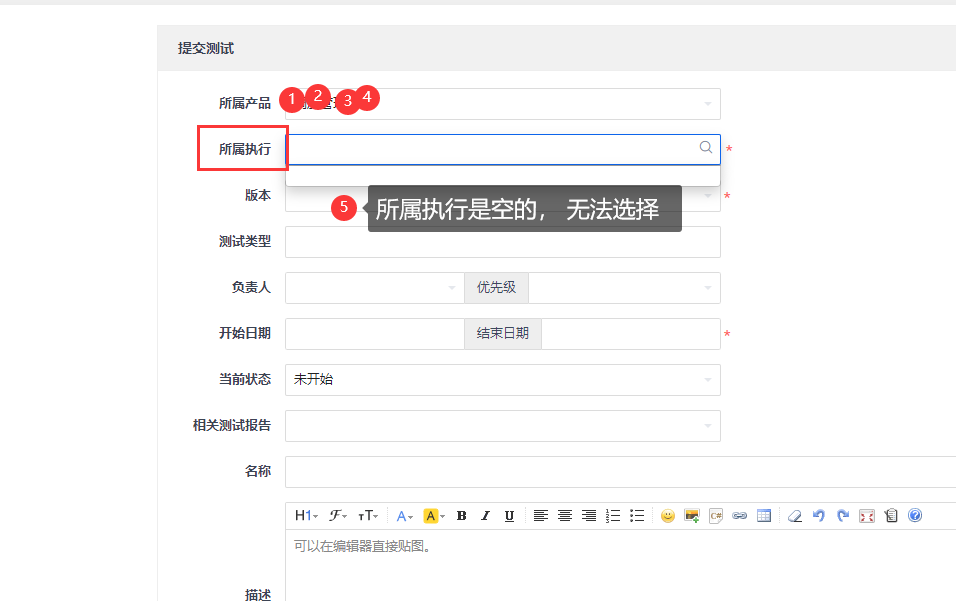Open the font family menu

(338, 516)
